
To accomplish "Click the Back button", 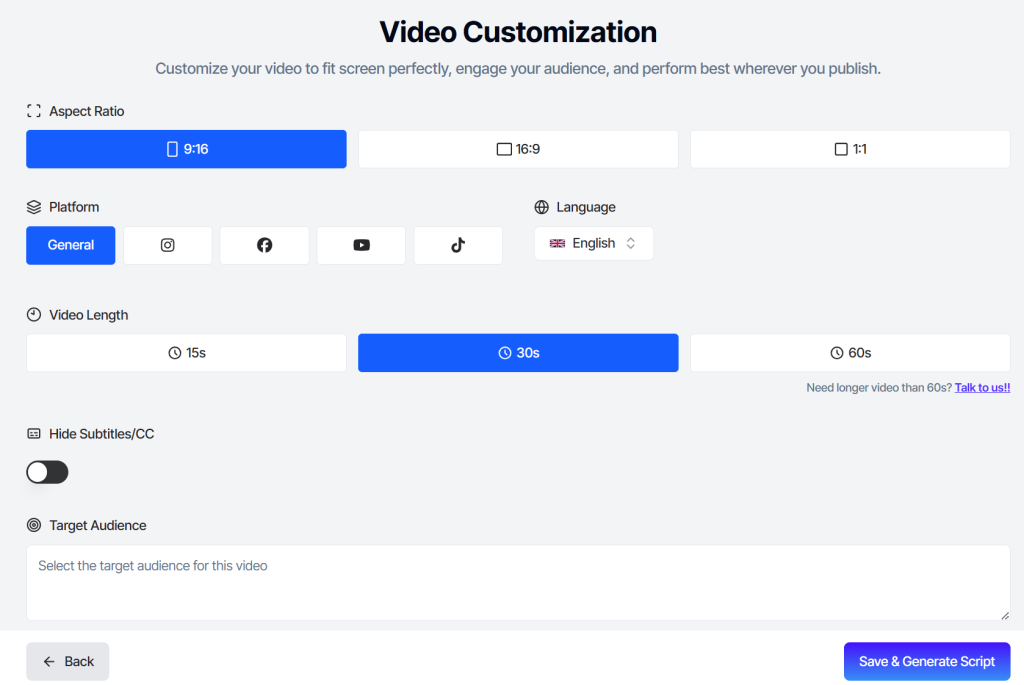I will pyautogui.click(x=67, y=661).
